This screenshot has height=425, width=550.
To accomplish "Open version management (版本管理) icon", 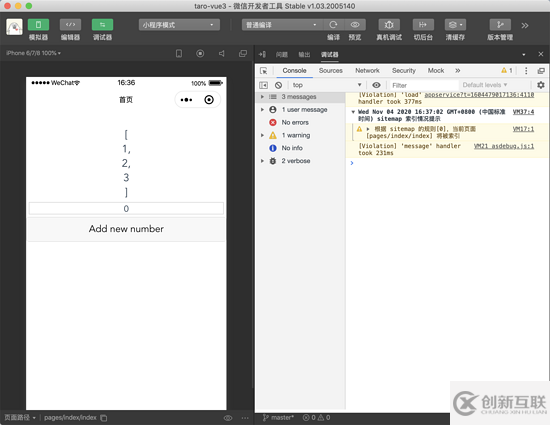I will (x=500, y=25).
